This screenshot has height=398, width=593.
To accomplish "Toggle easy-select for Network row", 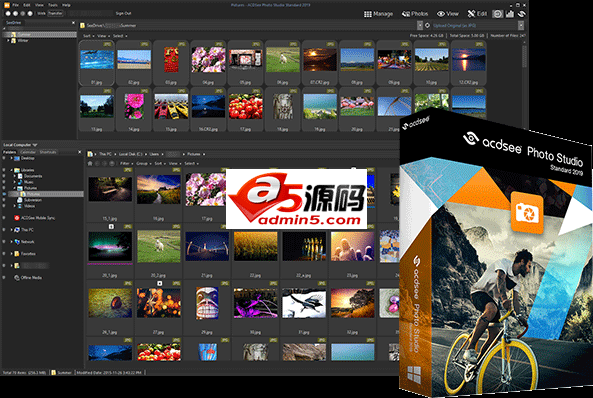I will pyautogui.click(x=4, y=242).
